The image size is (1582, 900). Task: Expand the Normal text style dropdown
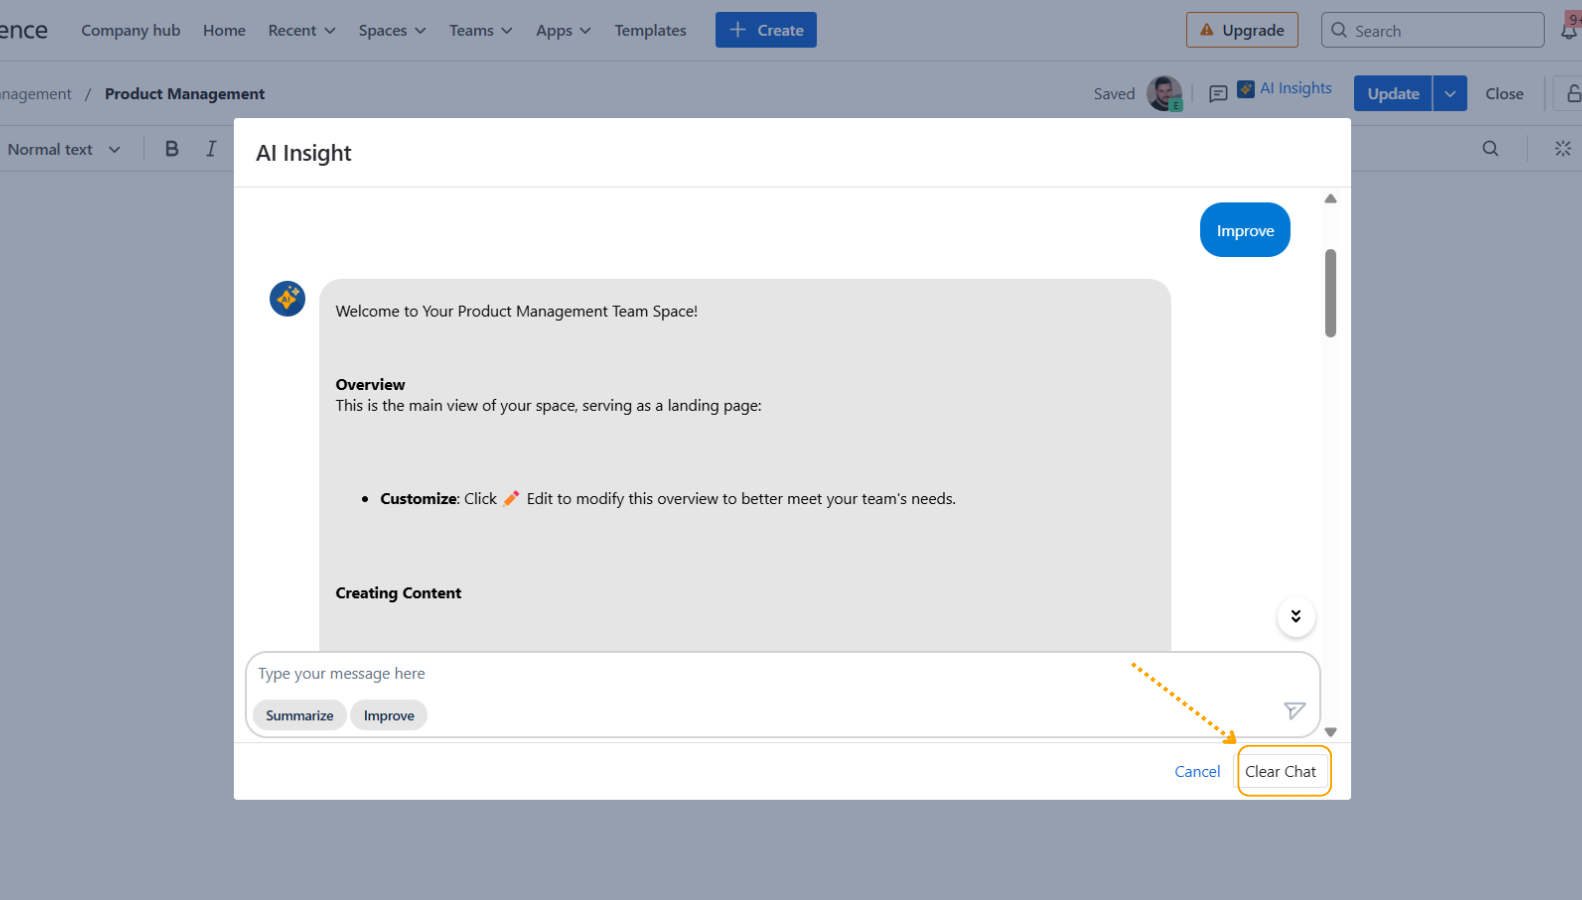64,149
